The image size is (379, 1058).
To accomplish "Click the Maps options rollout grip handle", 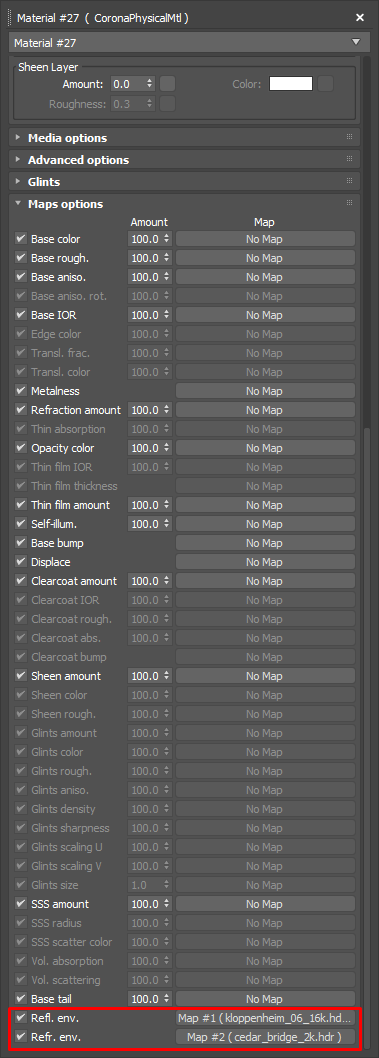I will (x=349, y=203).
